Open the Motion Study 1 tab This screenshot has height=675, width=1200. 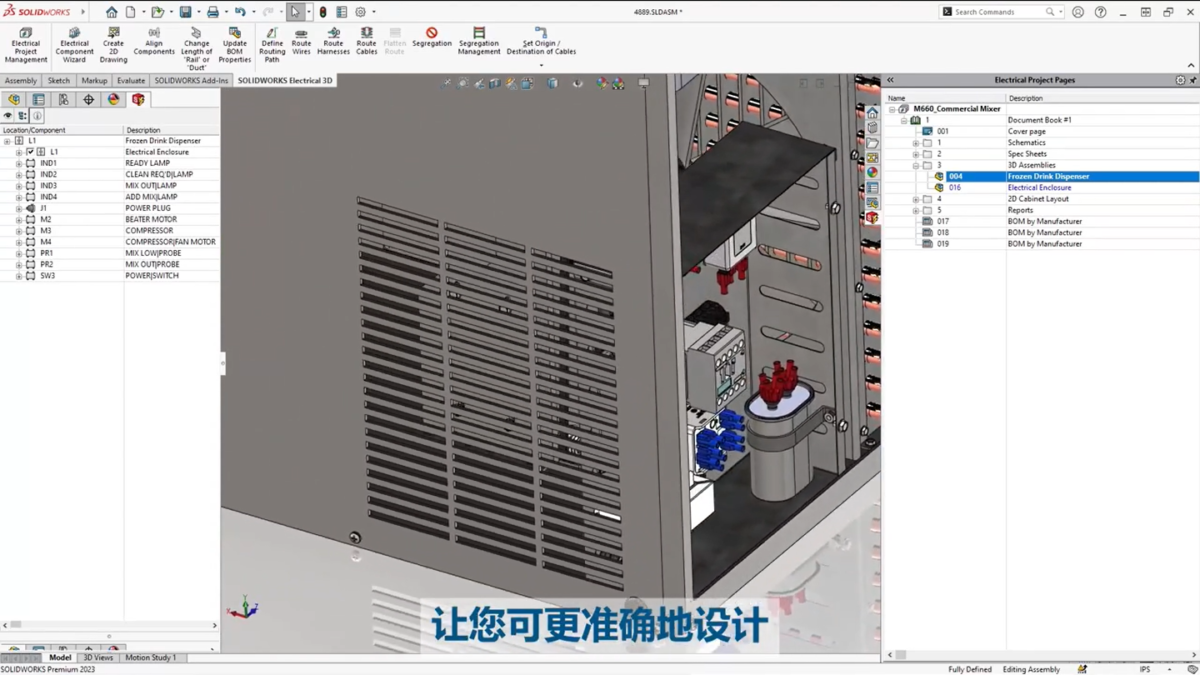tap(151, 658)
